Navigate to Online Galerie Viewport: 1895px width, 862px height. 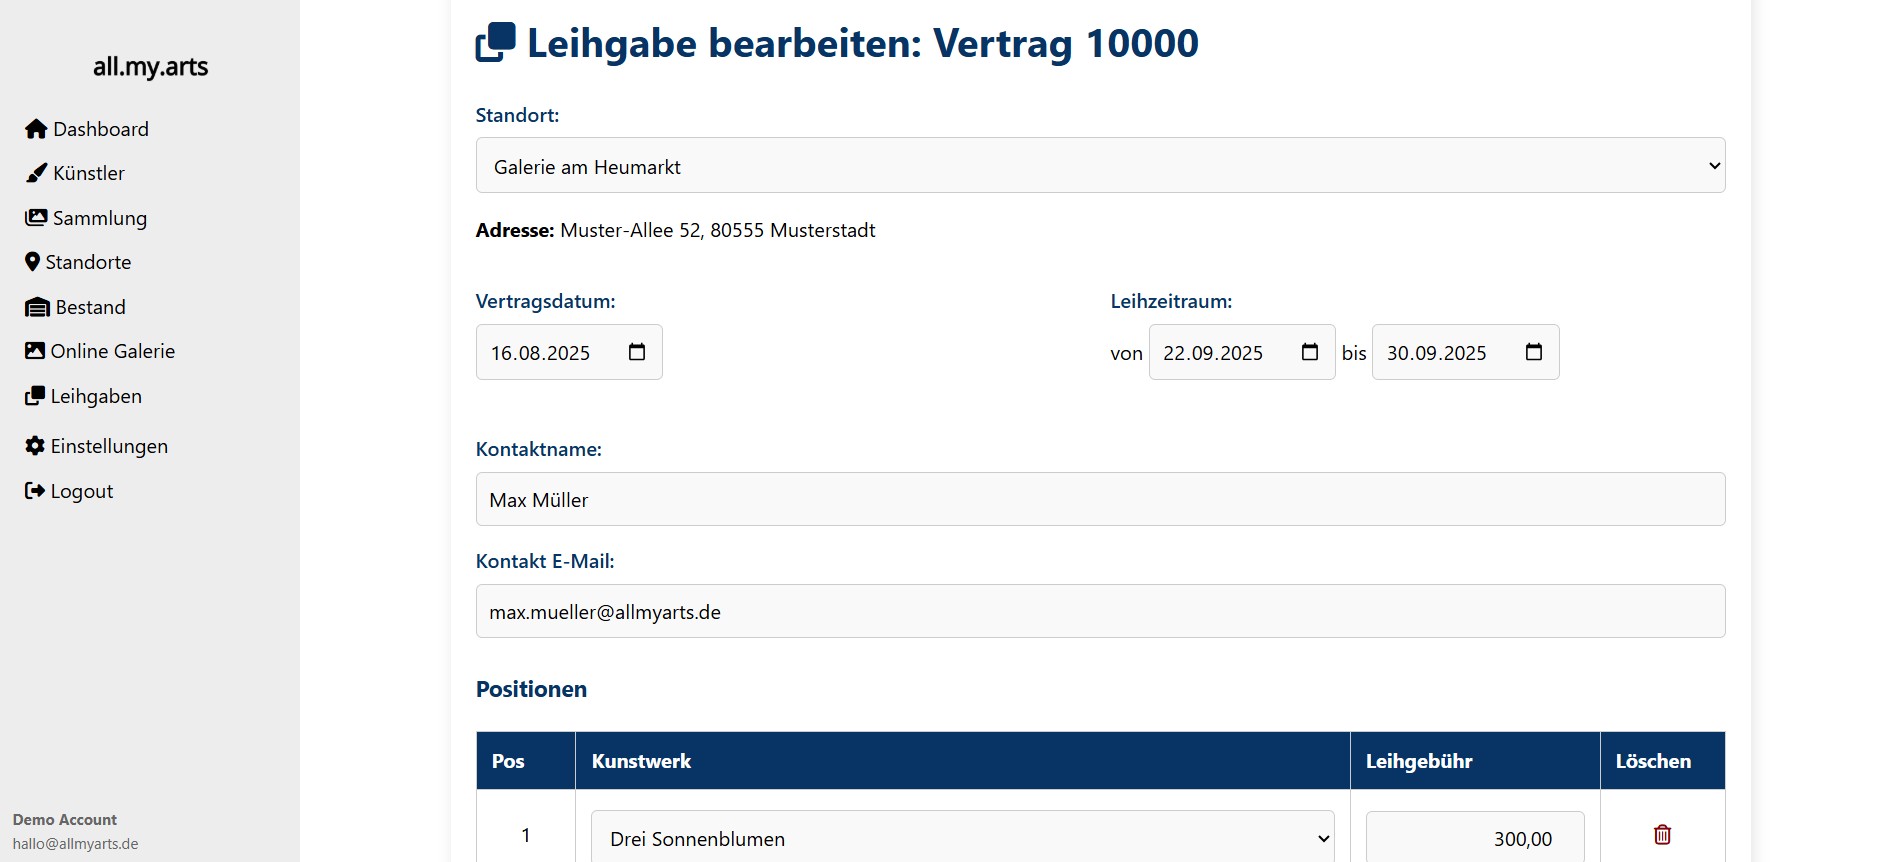tap(112, 351)
